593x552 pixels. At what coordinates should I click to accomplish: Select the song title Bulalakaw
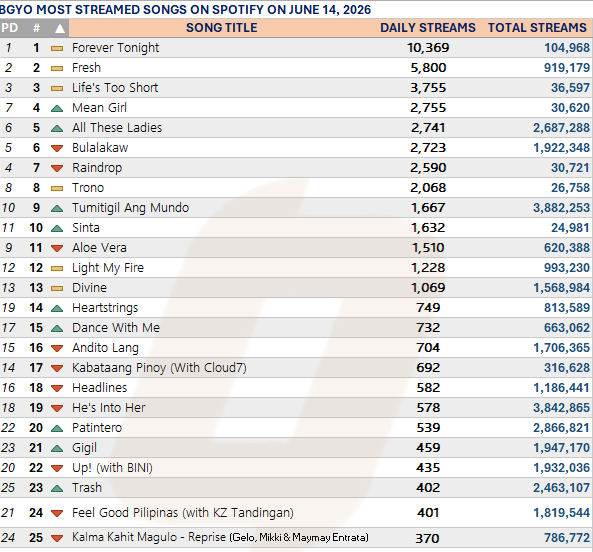click(100, 148)
